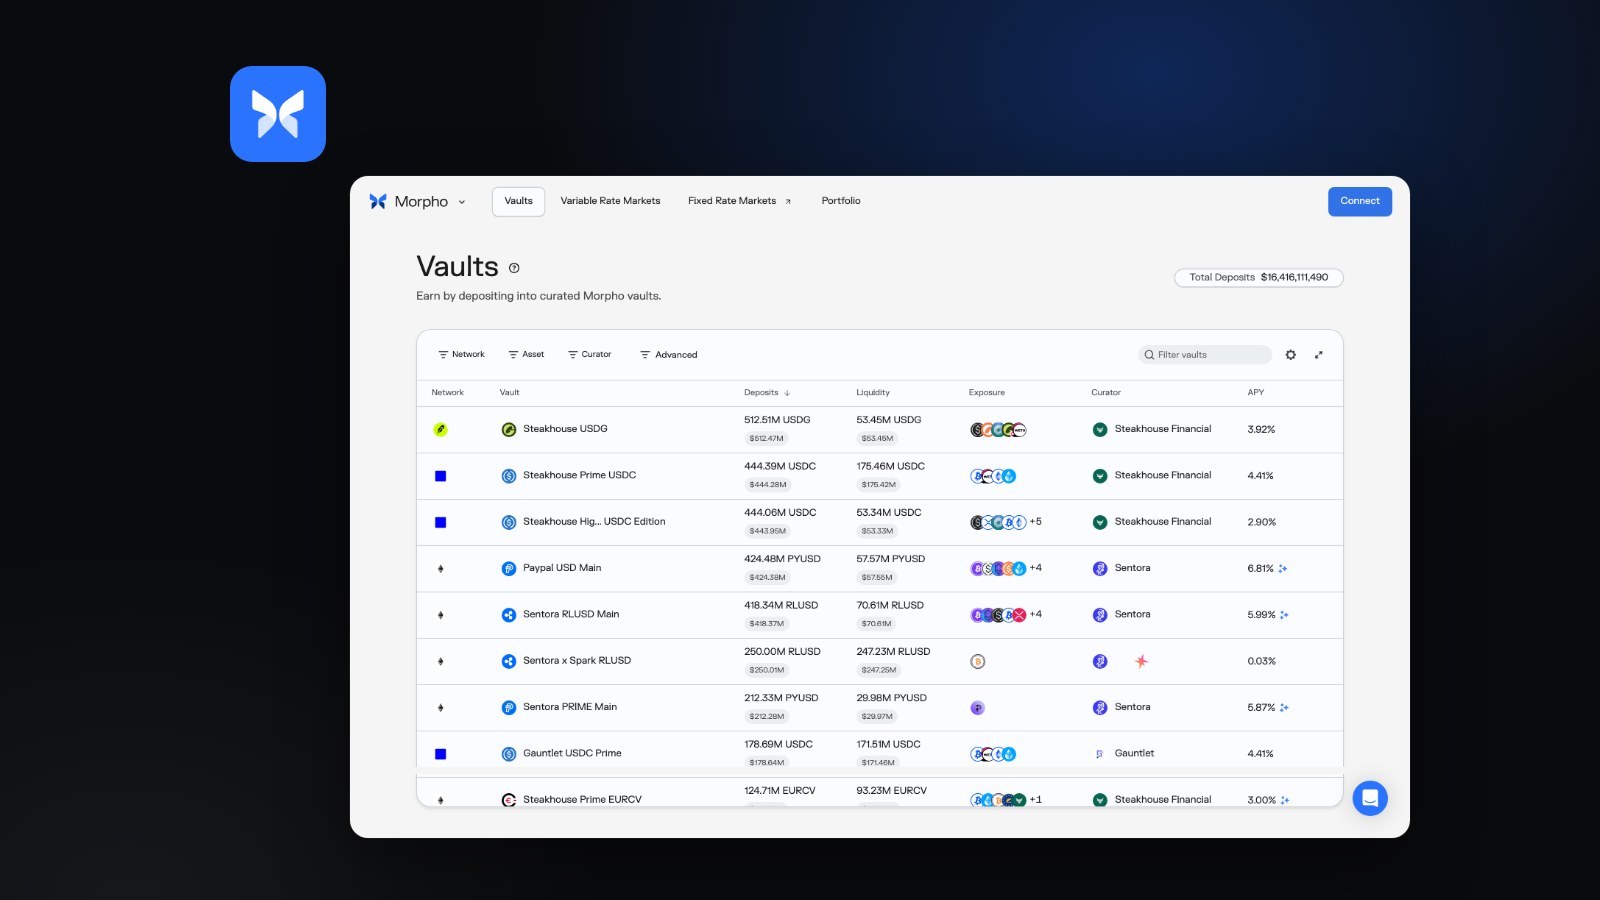Click Base network icon in Steakhouse Prime USDC row

[x=440, y=476]
